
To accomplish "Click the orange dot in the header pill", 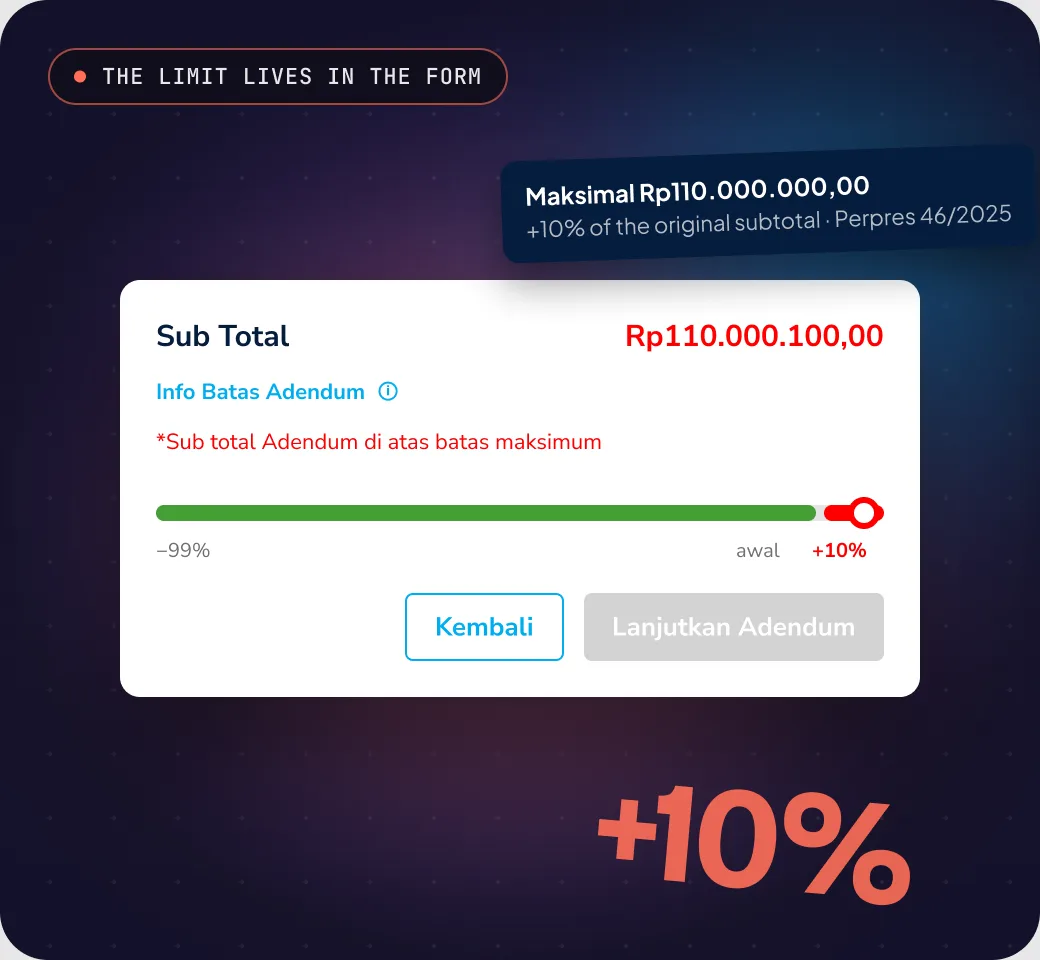I will coord(80,76).
